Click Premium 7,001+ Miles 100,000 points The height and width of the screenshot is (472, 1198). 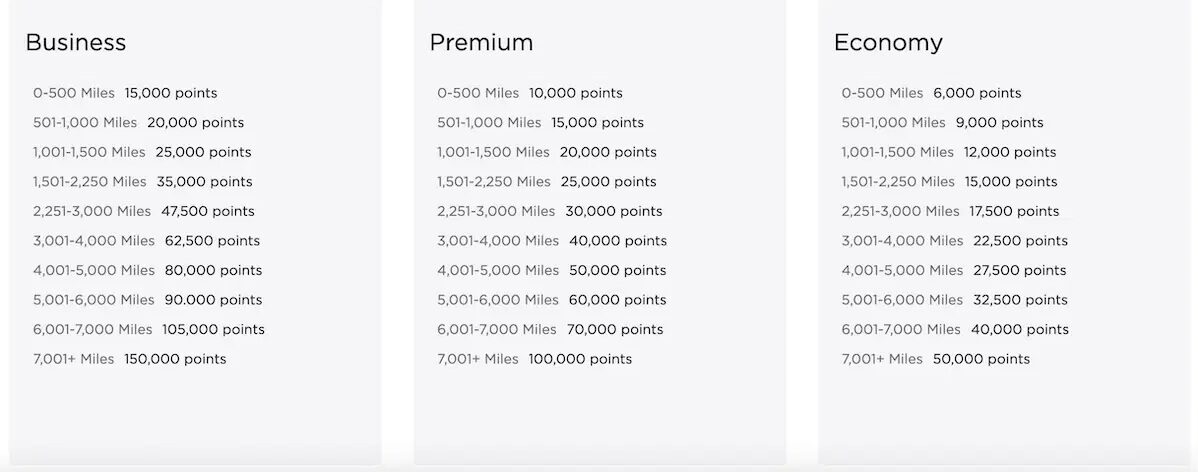(x=534, y=359)
